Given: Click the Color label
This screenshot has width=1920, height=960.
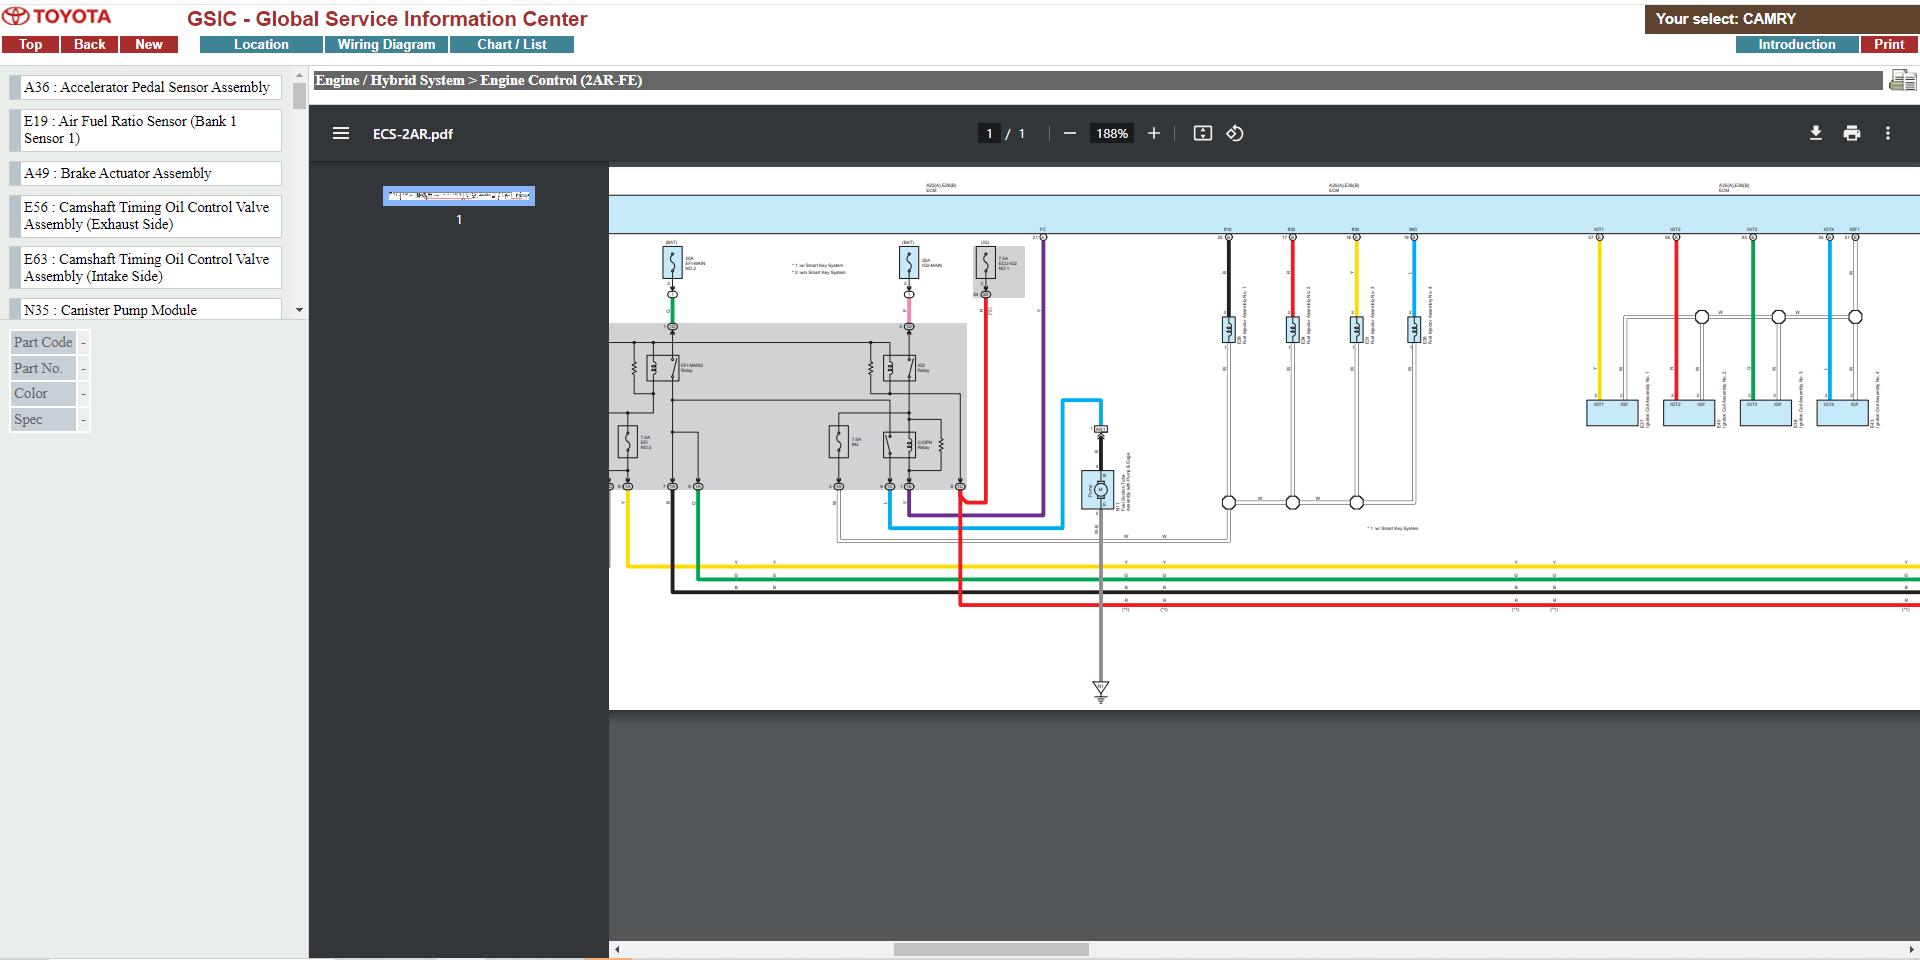Looking at the screenshot, I should pyautogui.click(x=43, y=393).
